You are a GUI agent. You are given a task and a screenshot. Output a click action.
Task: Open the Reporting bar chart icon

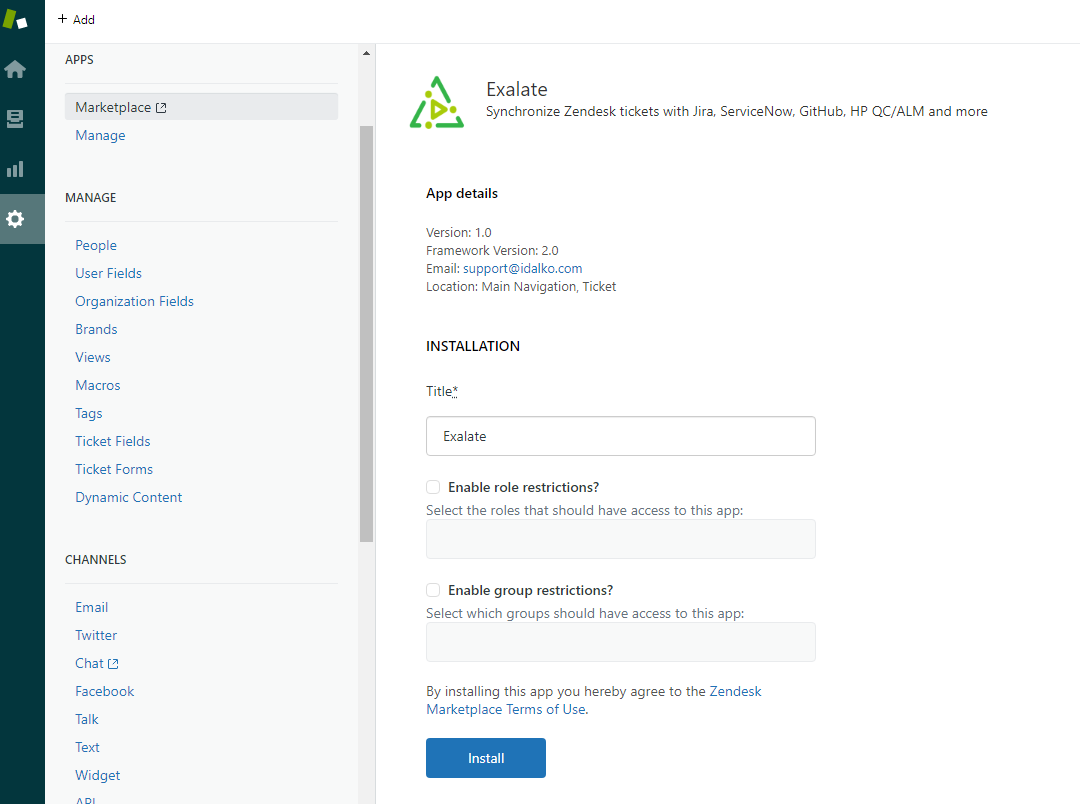coord(15,169)
